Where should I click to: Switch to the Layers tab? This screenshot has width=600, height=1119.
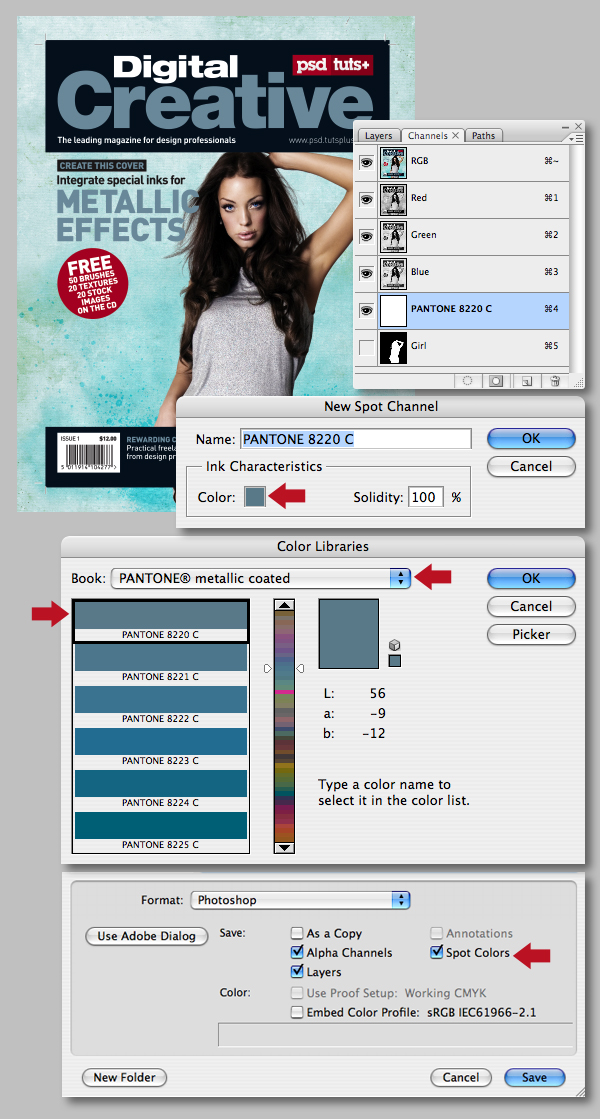[379, 136]
